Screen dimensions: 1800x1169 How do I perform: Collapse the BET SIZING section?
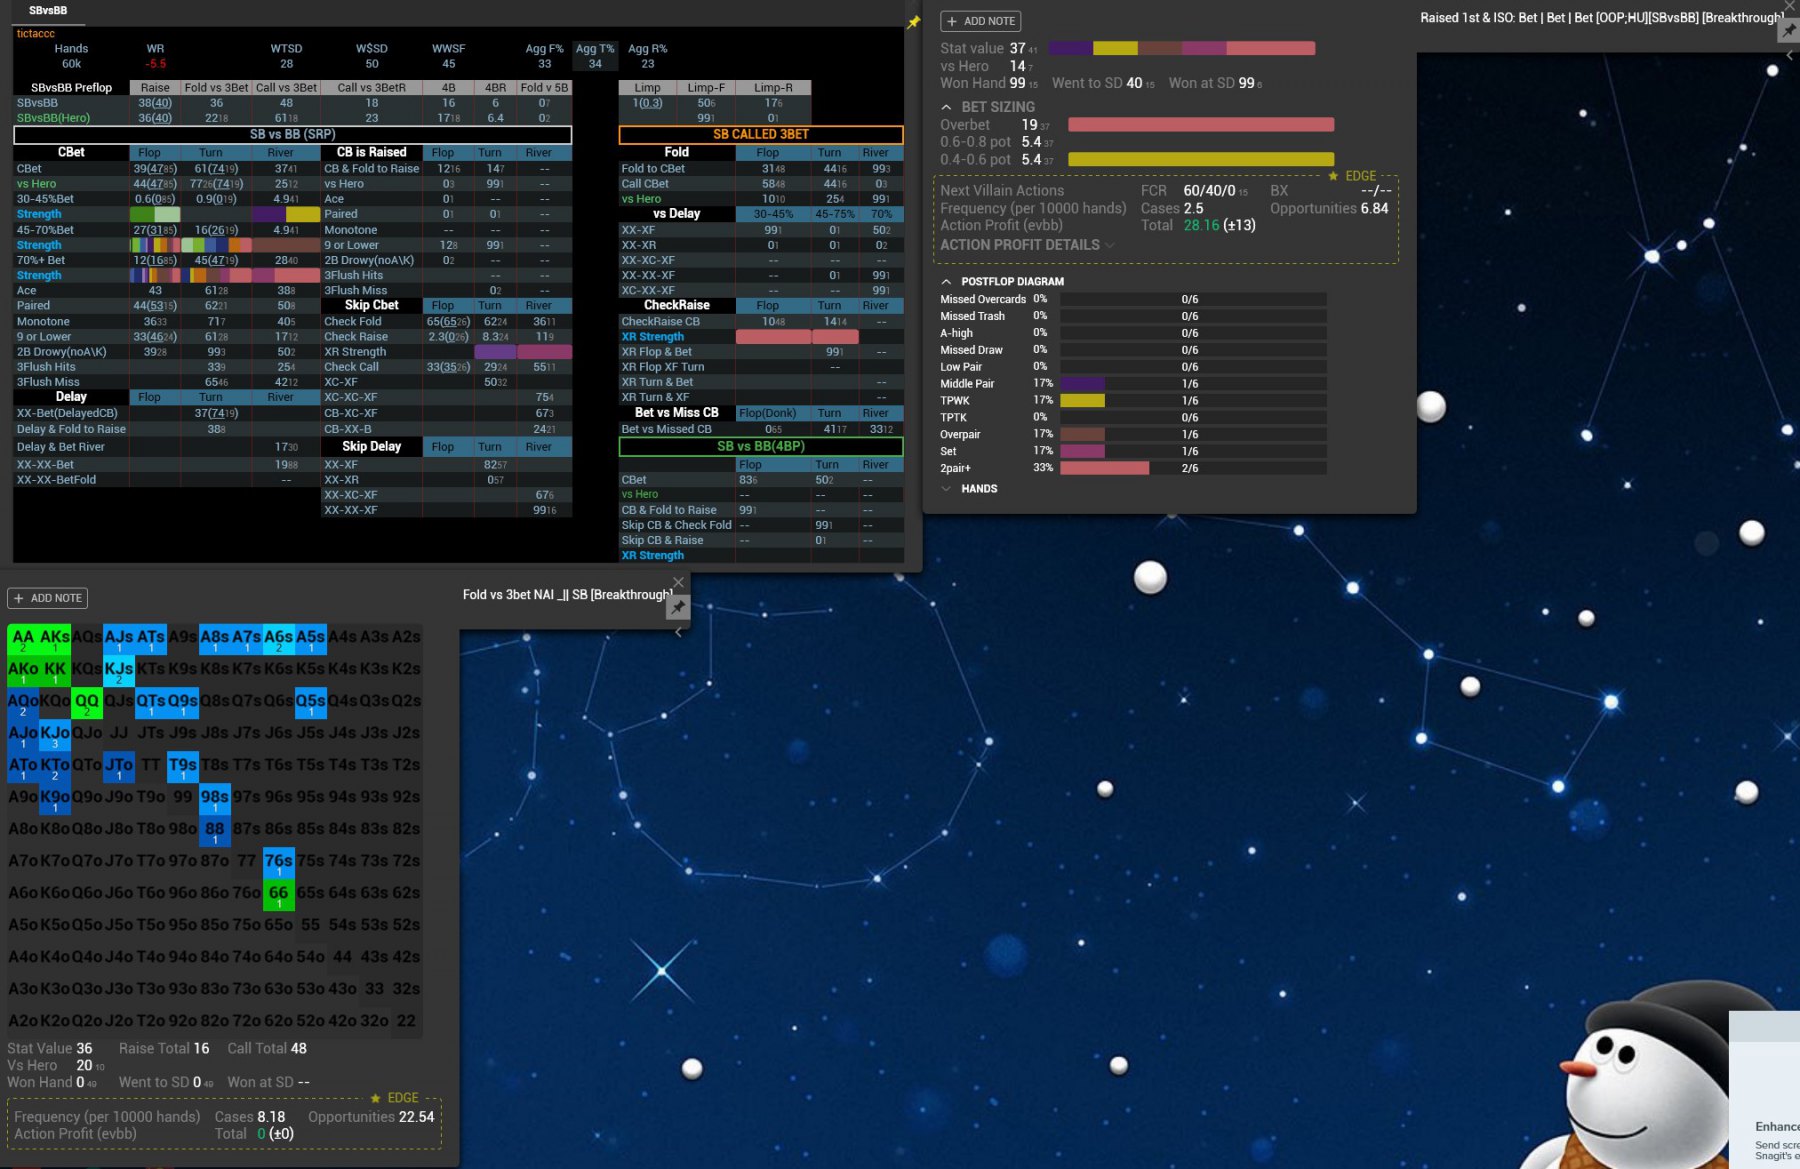pos(946,107)
